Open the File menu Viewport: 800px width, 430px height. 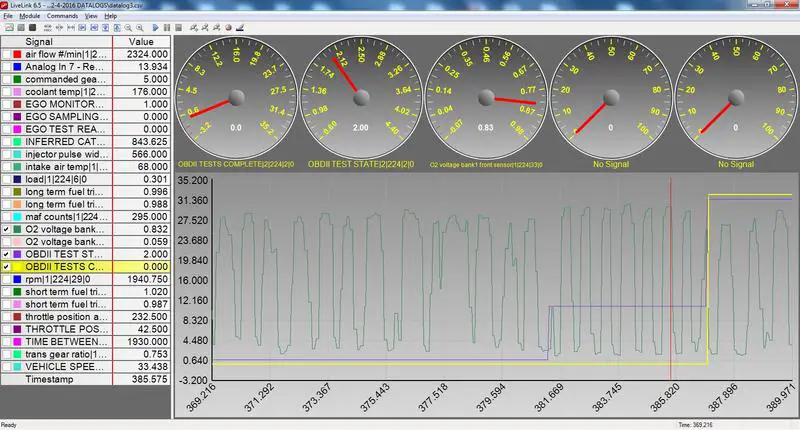click(8, 16)
